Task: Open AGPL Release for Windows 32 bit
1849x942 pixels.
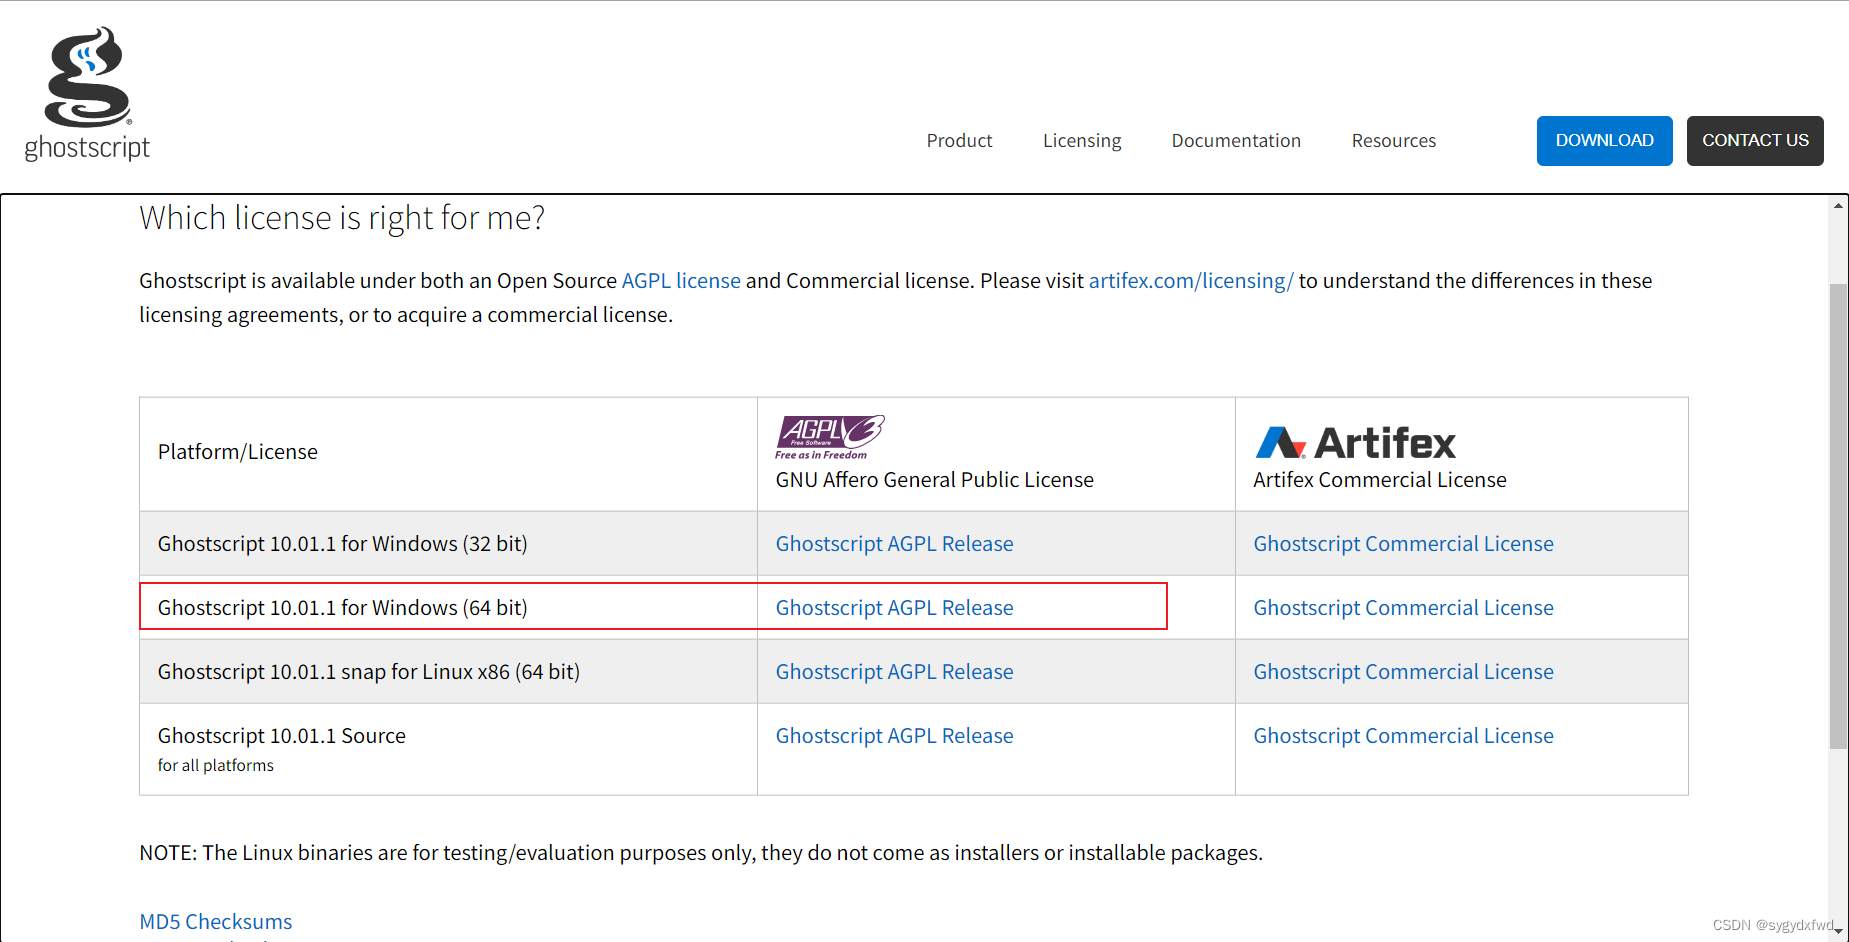Action: pos(894,544)
